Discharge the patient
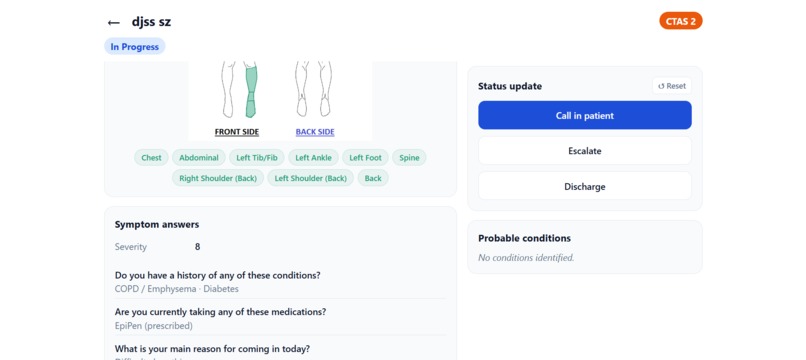Image resolution: width=806 pixels, height=360 pixels. (584, 186)
